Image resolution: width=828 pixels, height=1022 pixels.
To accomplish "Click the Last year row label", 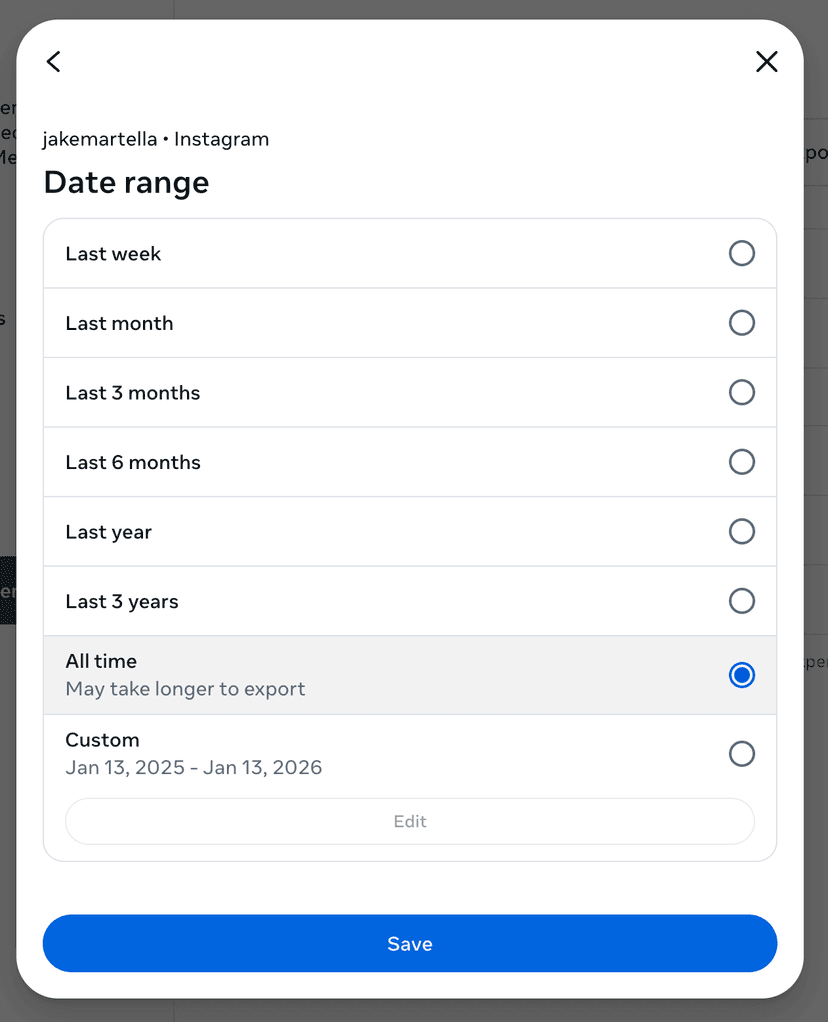I will [x=108, y=531].
